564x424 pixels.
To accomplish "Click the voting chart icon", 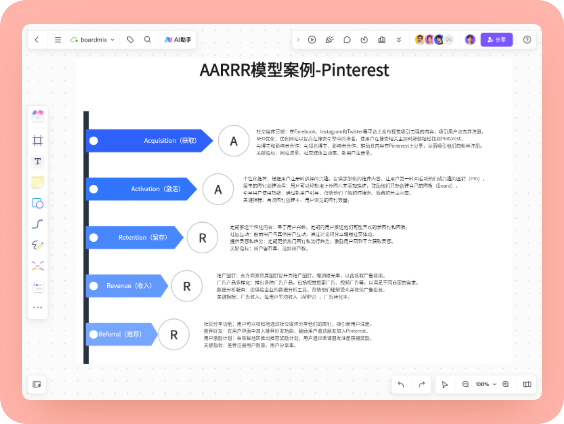I will 382,40.
